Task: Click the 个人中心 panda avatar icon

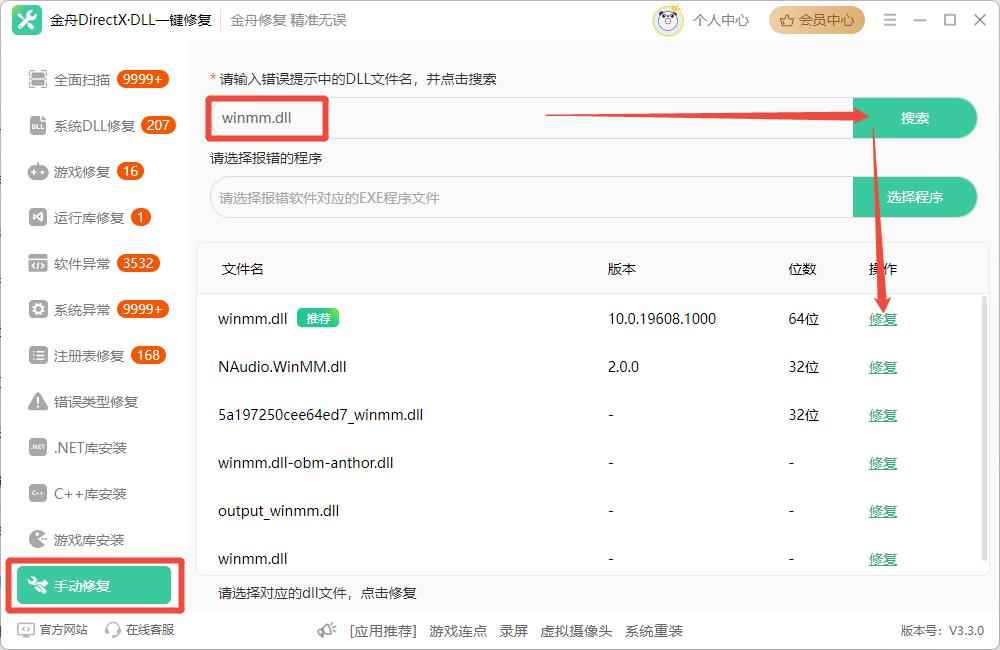Action: click(667, 20)
